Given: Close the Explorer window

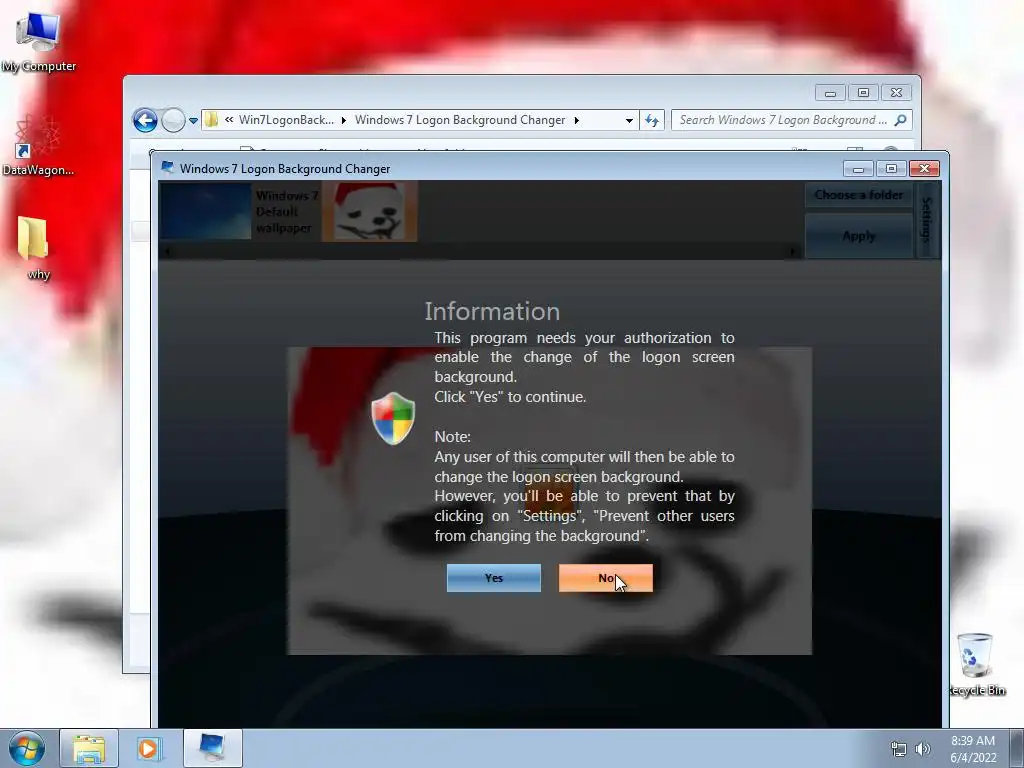Looking at the screenshot, I should pos(896,93).
